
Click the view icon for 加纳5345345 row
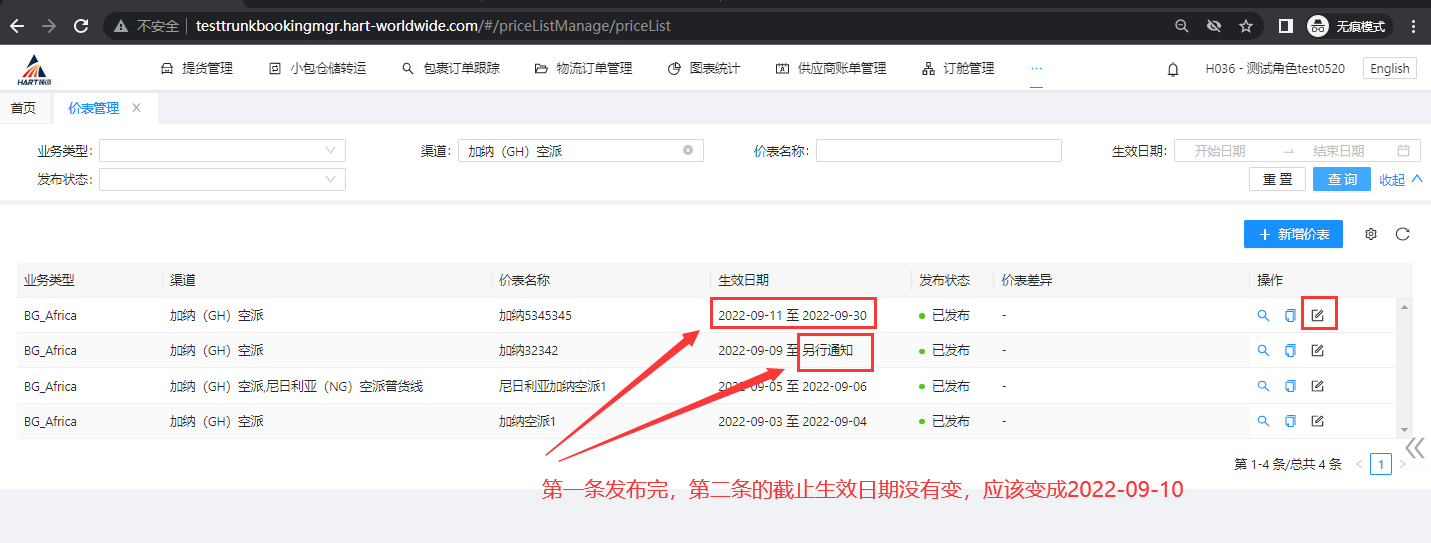pos(1263,316)
